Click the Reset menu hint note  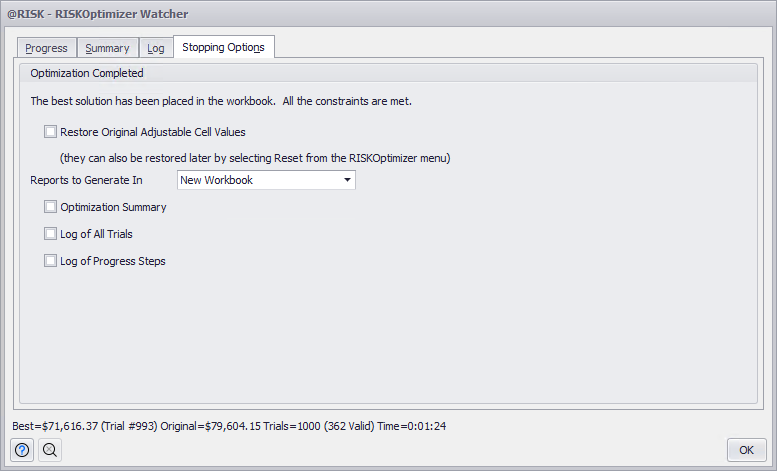click(x=255, y=157)
